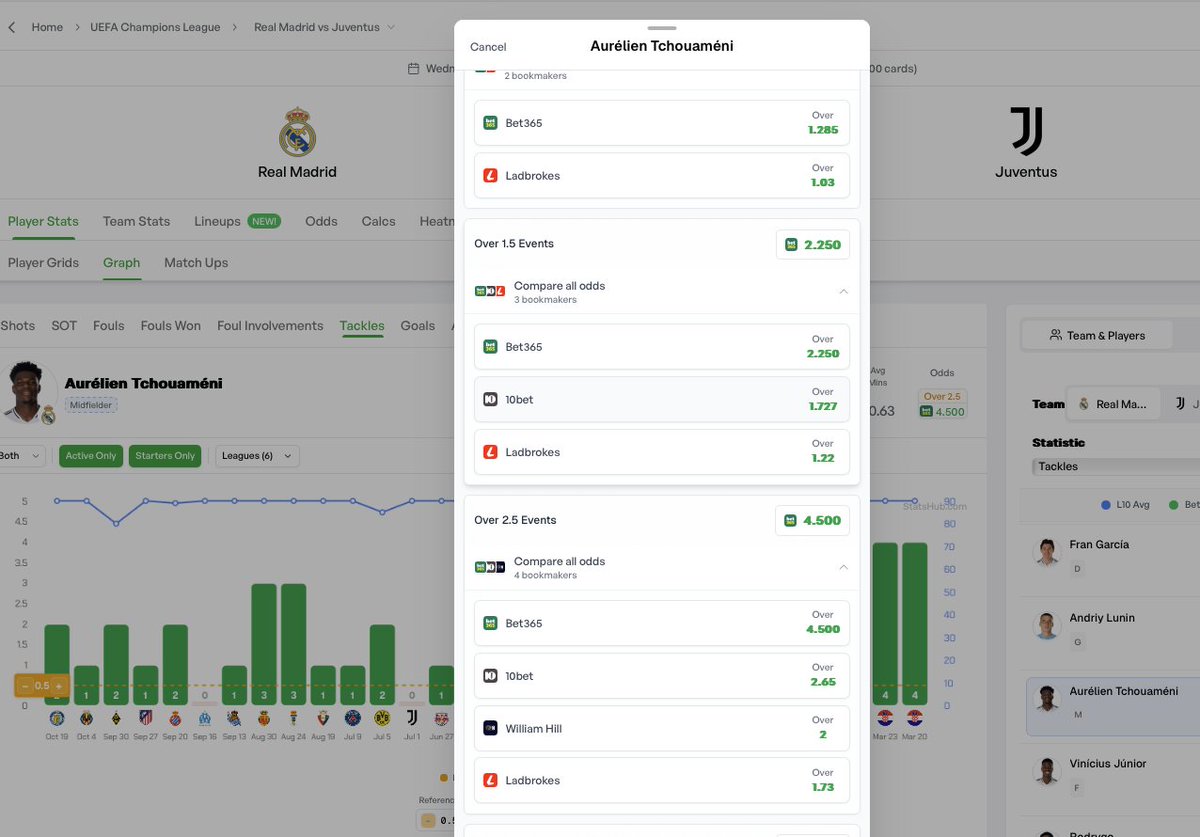Click the Juventus club logo
Viewport: 1200px width, 837px height.
point(1026,133)
